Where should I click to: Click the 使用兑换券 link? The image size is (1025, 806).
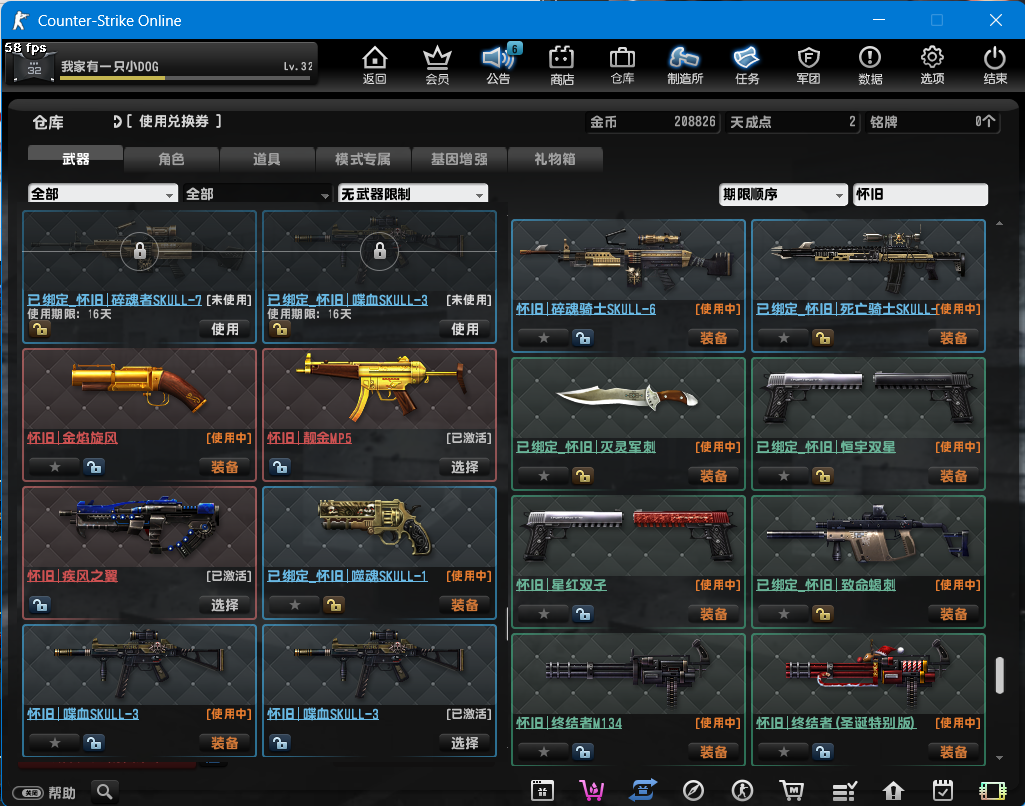[x=173, y=121]
